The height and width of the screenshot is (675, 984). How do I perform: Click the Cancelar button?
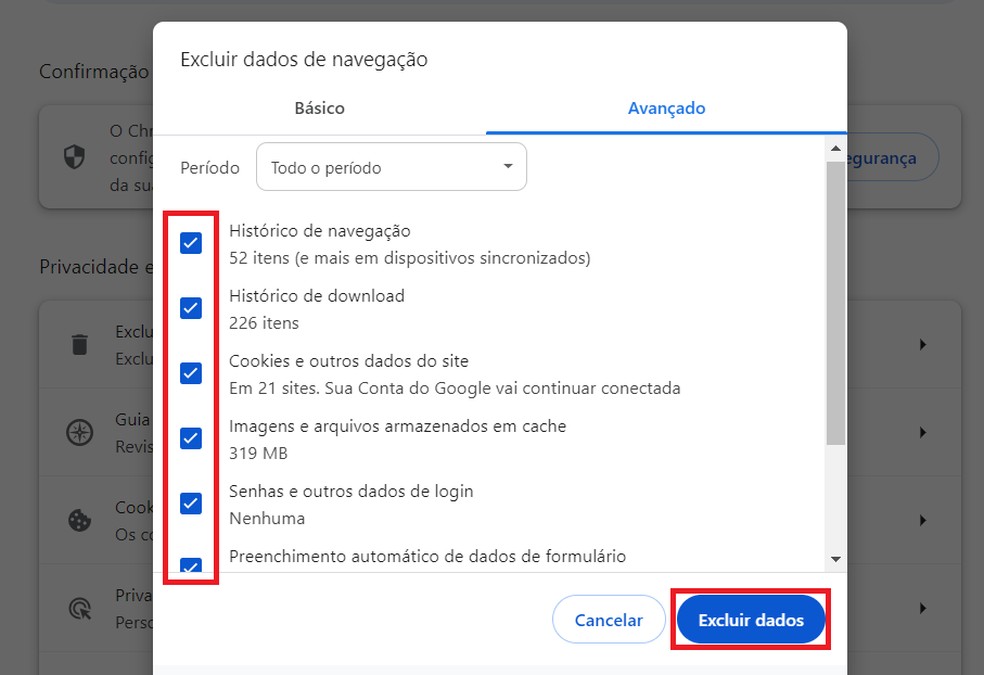(x=608, y=619)
